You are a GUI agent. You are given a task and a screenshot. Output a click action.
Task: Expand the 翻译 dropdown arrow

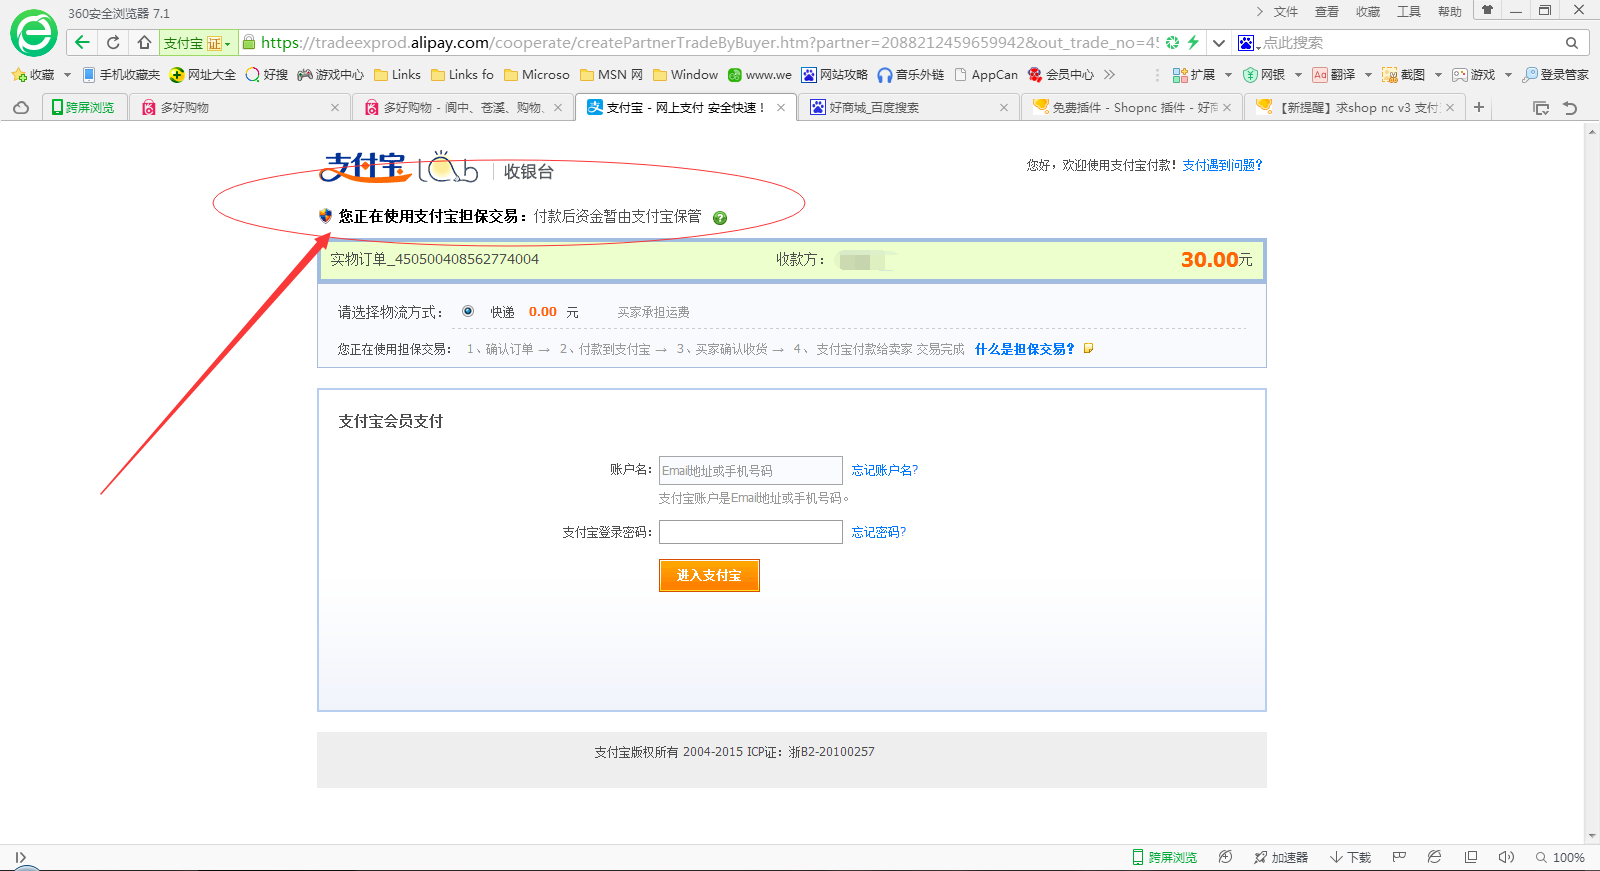point(1368,75)
